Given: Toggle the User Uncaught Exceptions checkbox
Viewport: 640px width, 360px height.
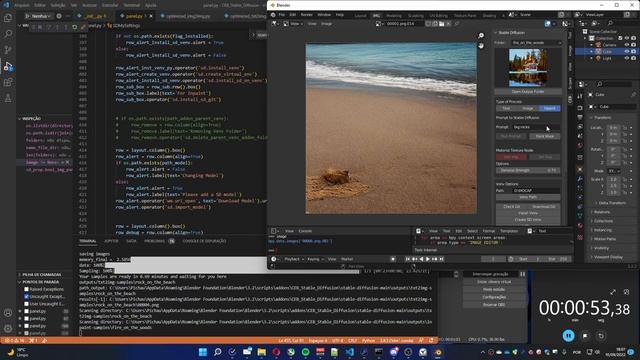Looking at the screenshot, I should pos(27,304).
